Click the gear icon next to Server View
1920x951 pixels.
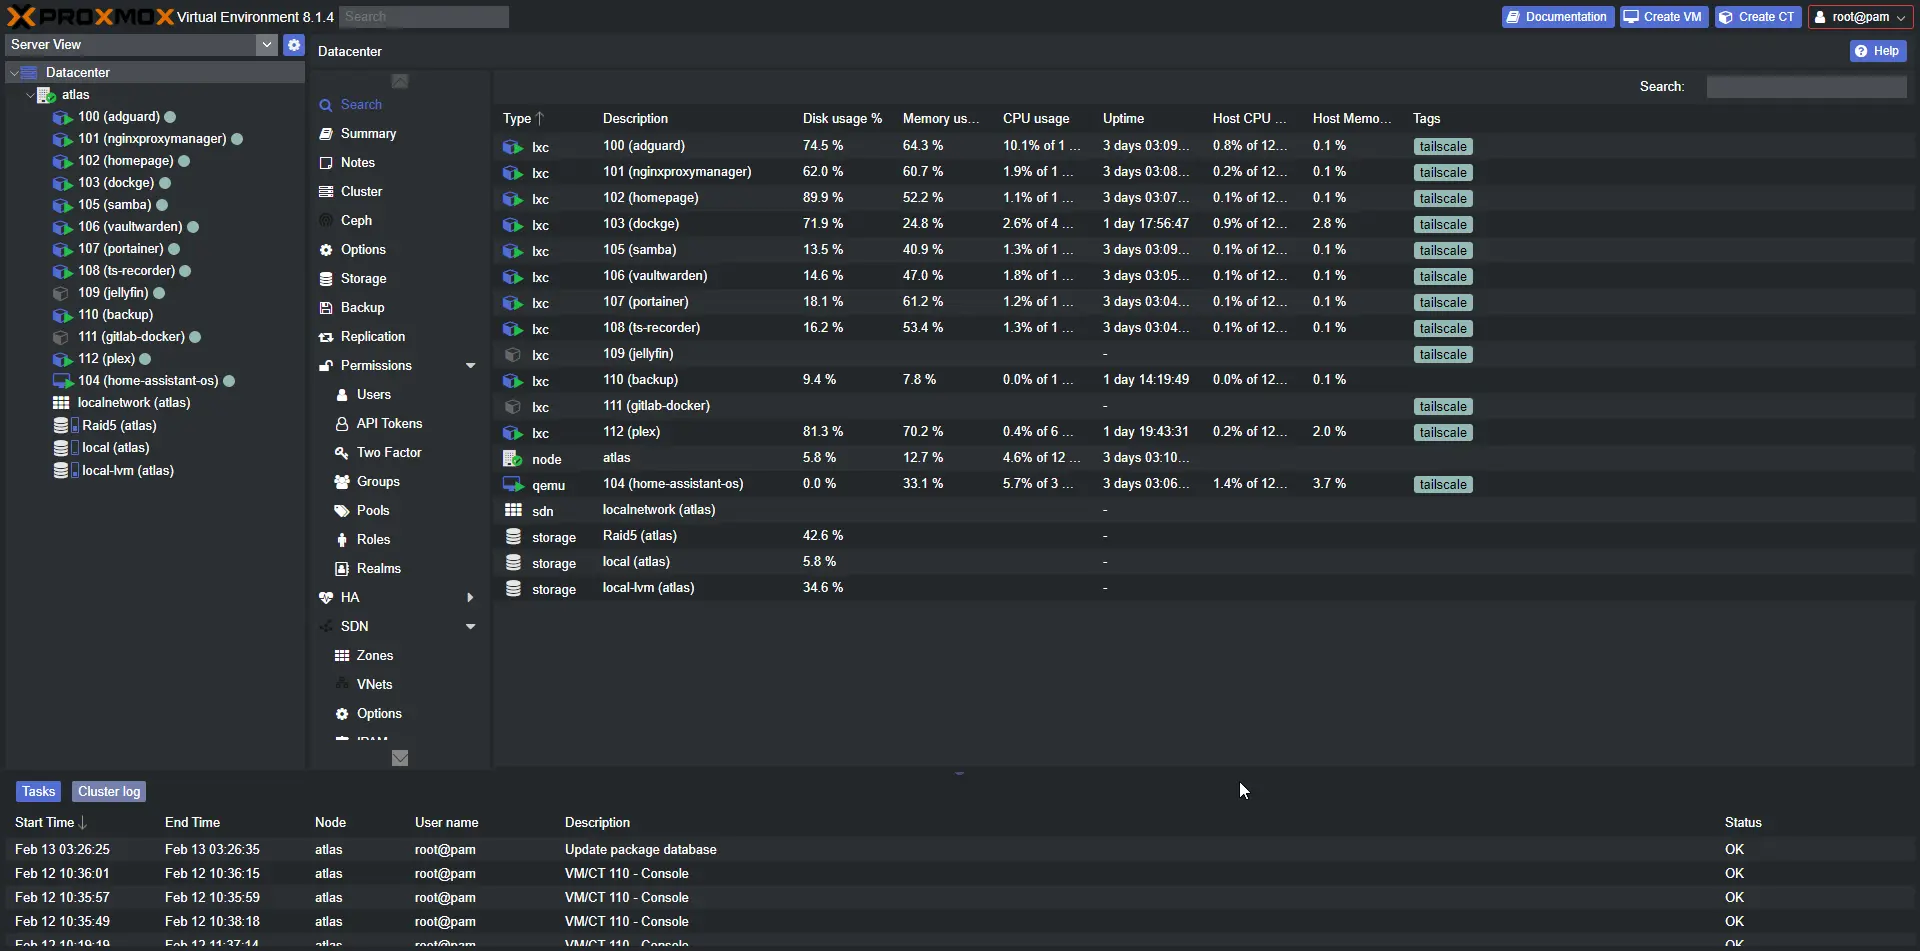click(x=293, y=45)
